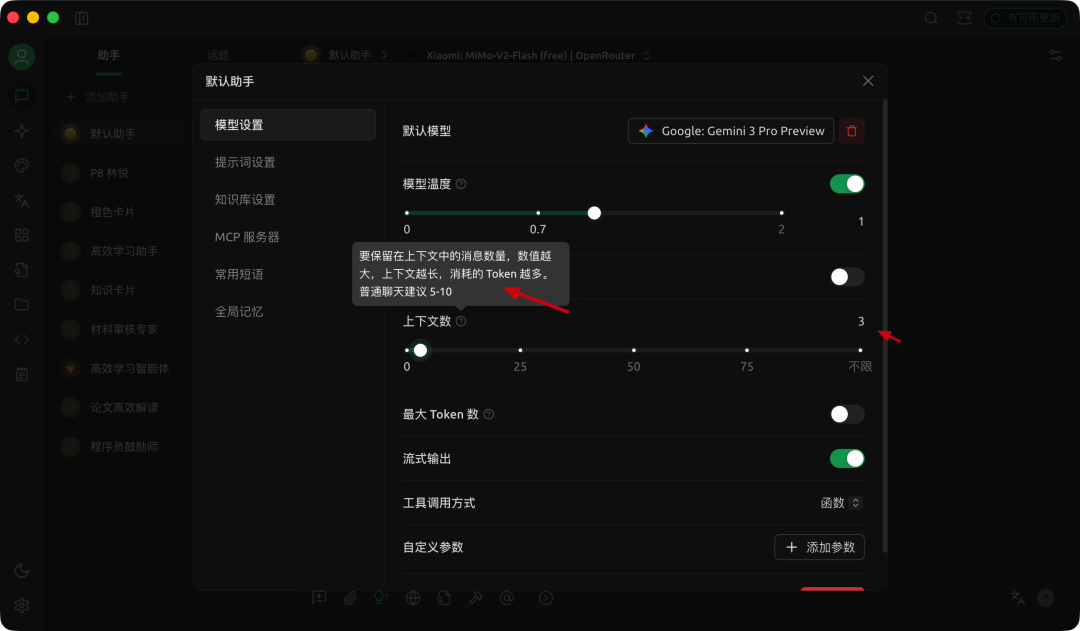Open MCP tools via the hammer icon
Screen dimensions: 1080x631
point(475,598)
